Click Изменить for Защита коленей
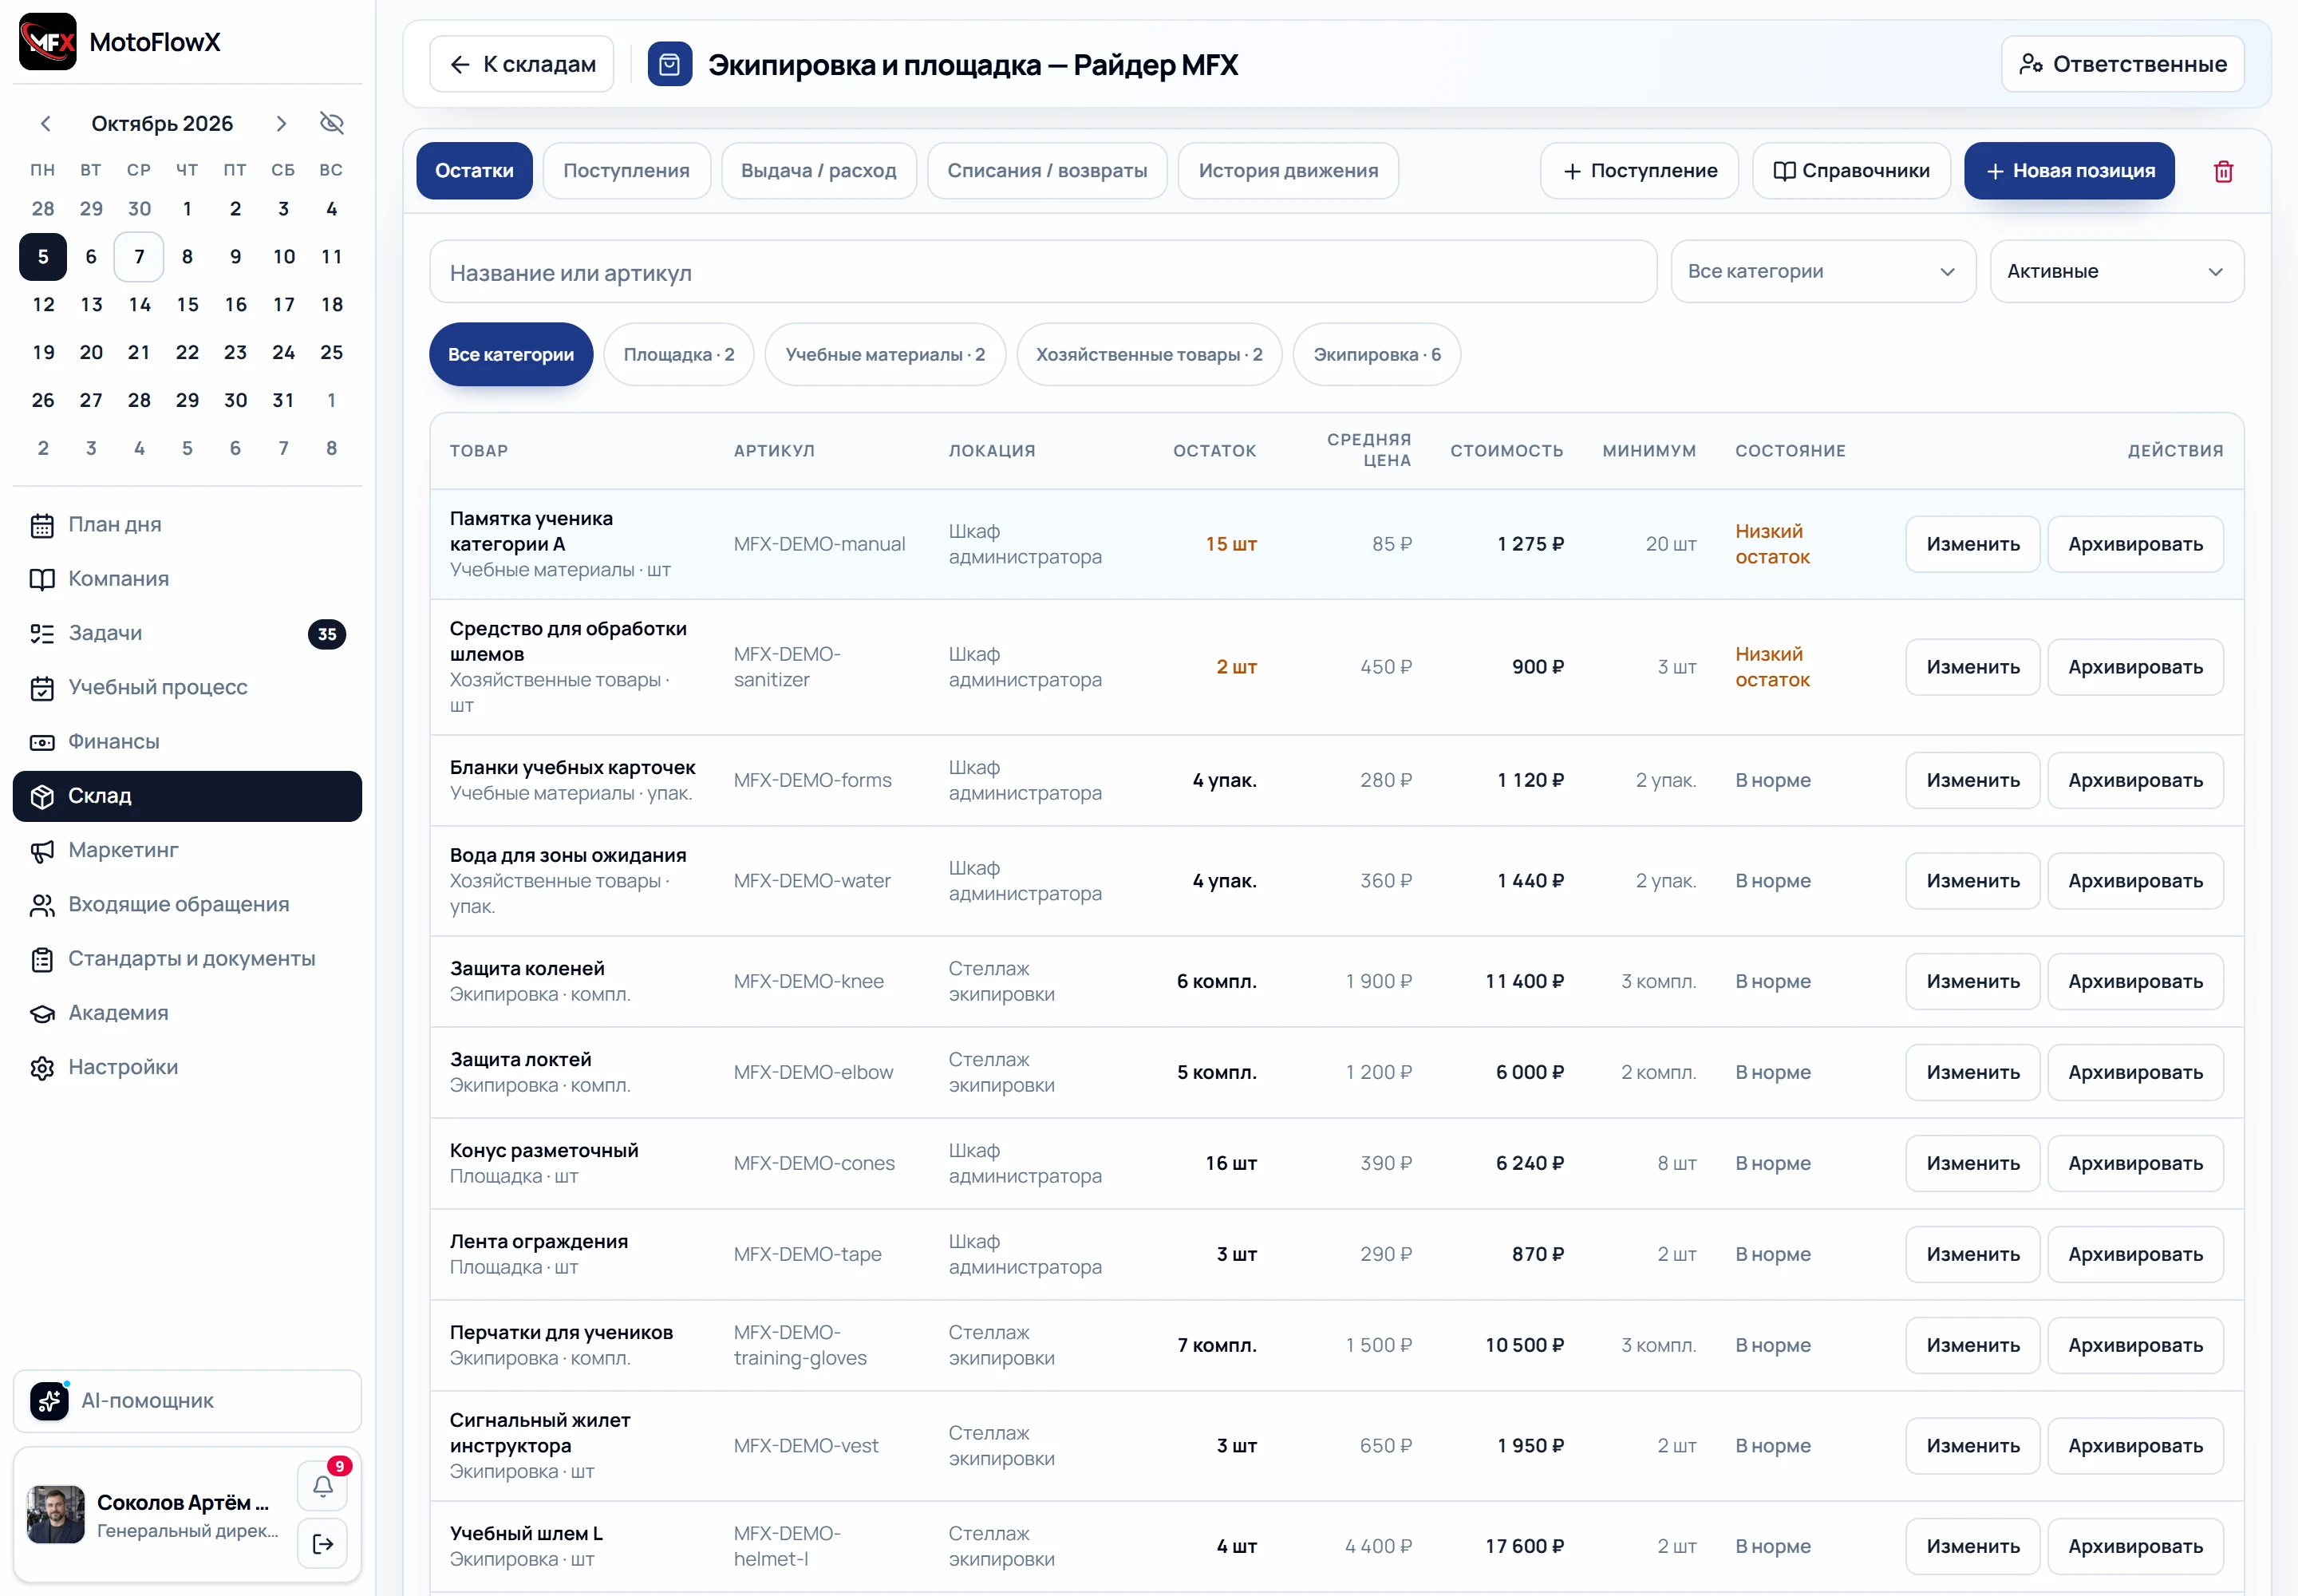Screen dimensions: 2298x1596 click(x=1972, y=982)
